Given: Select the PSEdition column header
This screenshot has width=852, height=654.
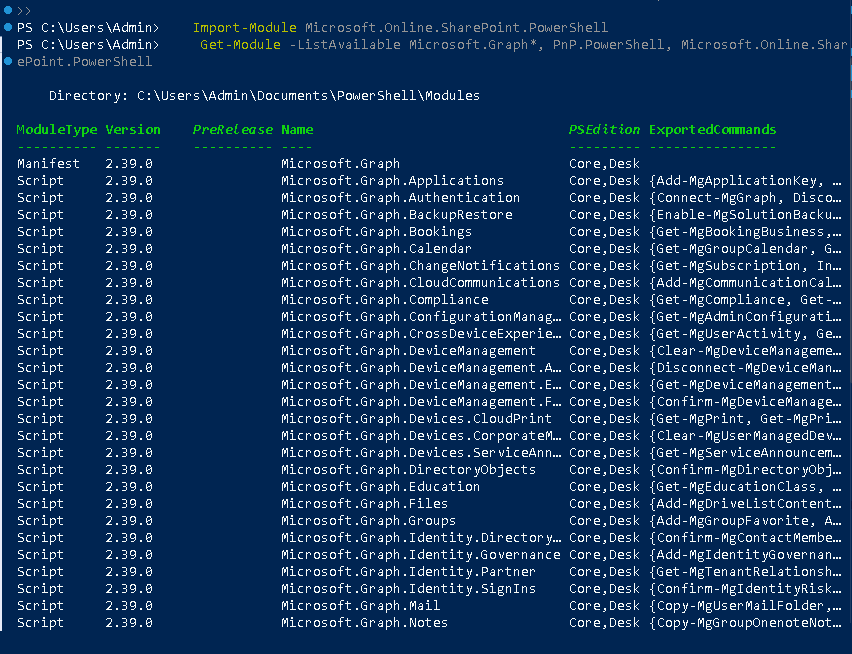Looking at the screenshot, I should click(x=604, y=130).
